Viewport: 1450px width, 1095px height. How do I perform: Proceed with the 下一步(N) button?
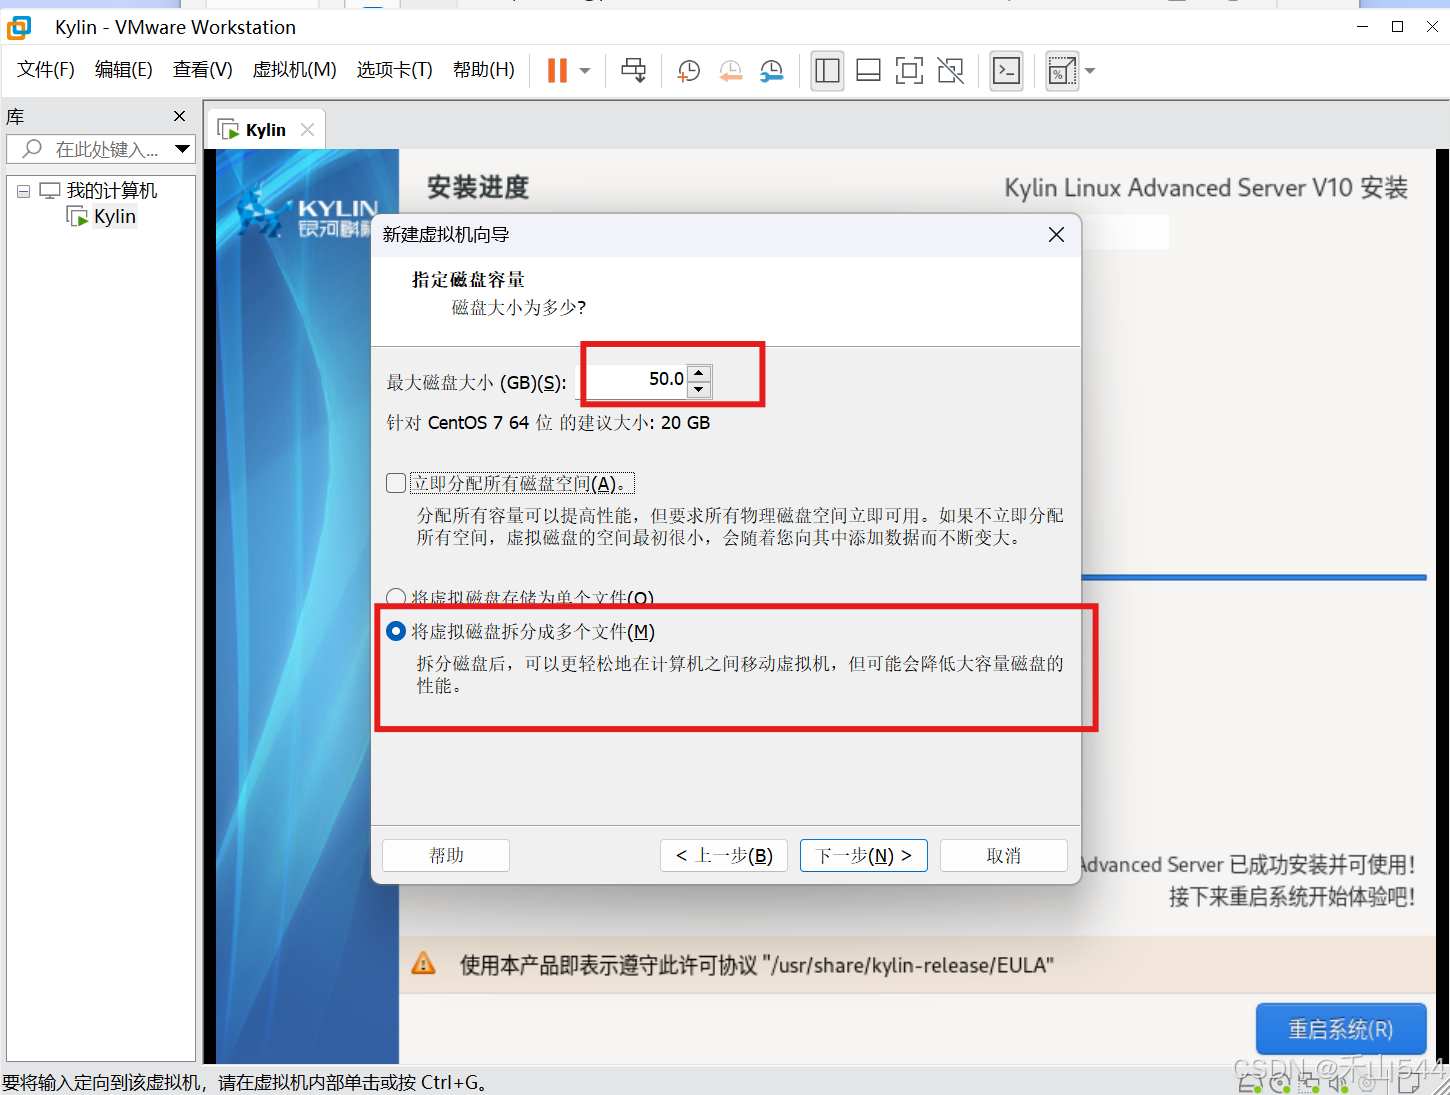pos(864,855)
